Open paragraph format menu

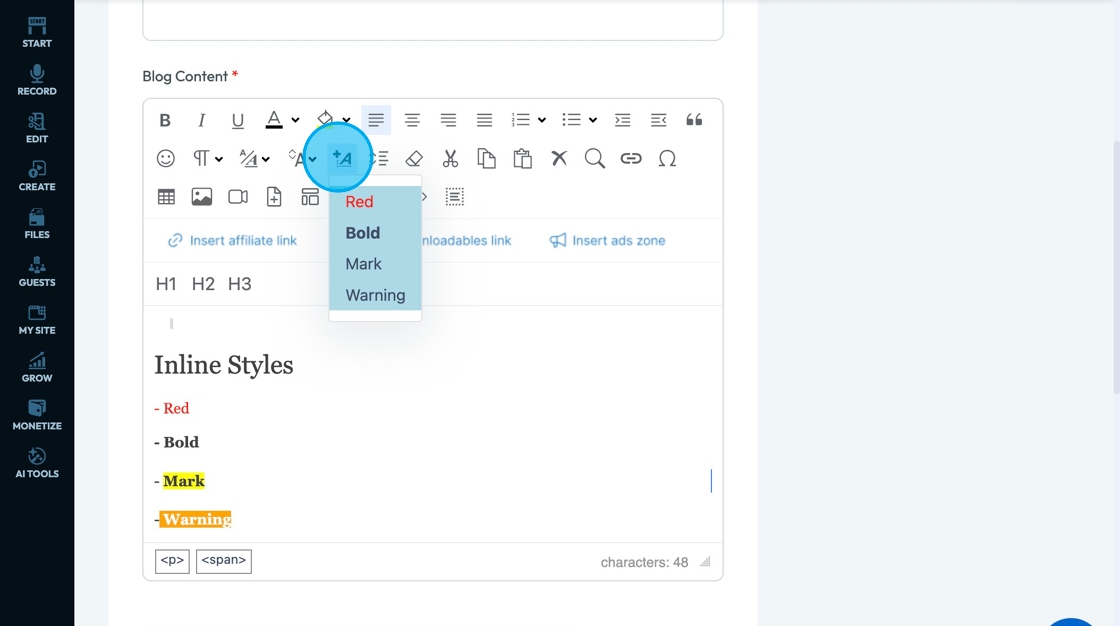pos(208,159)
